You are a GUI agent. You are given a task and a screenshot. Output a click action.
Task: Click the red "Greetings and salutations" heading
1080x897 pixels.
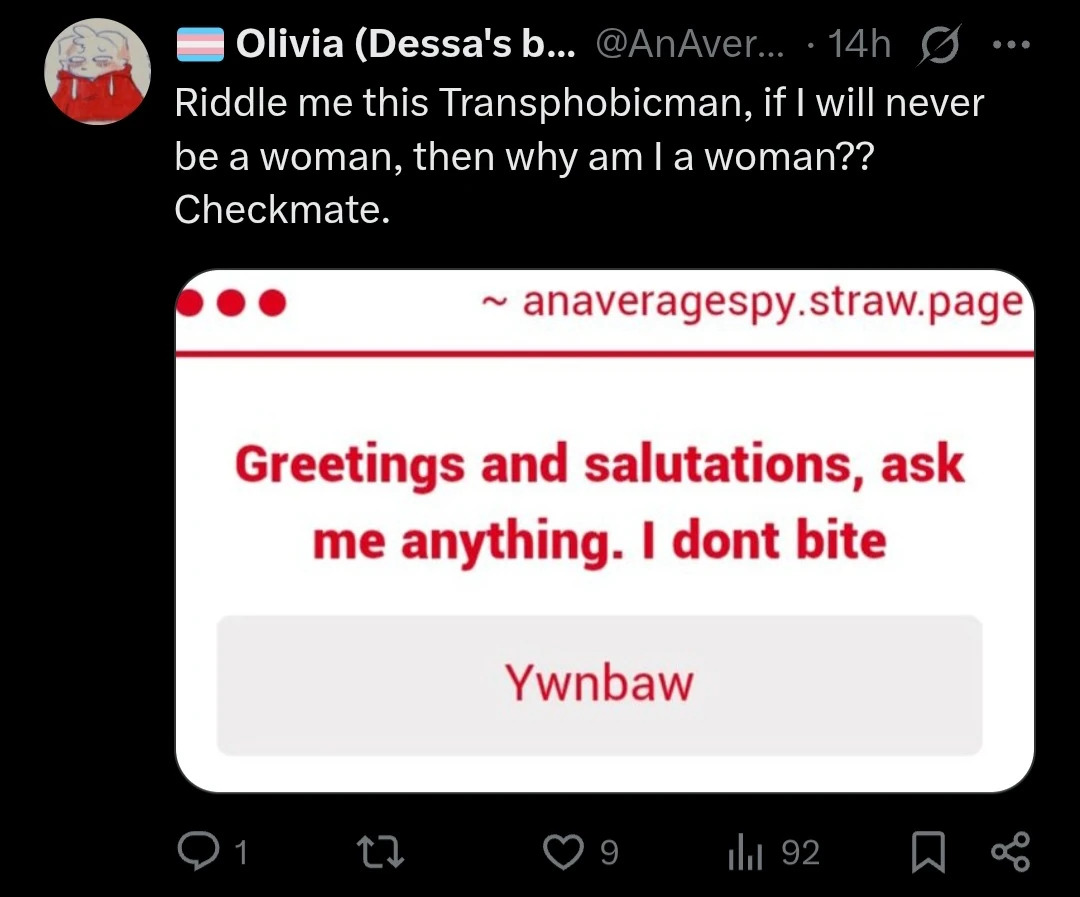click(x=599, y=503)
